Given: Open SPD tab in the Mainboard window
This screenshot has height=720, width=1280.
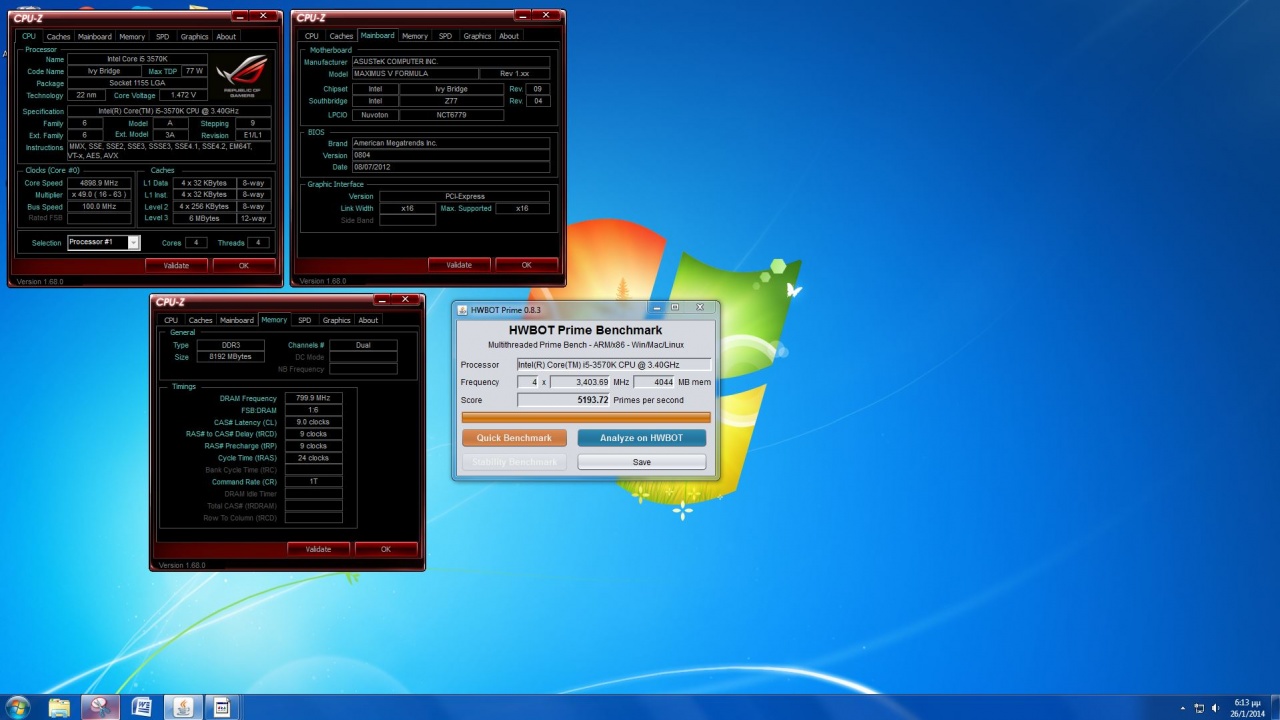Looking at the screenshot, I should pos(445,36).
